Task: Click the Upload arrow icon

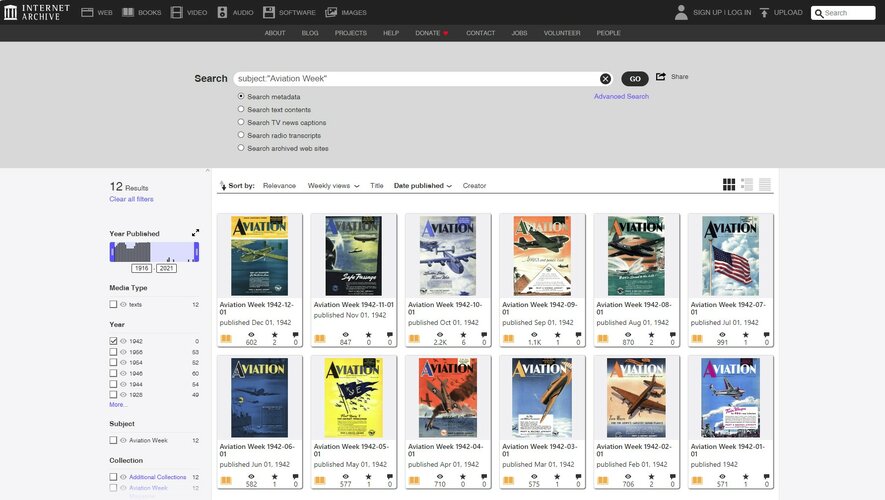Action: coord(764,12)
